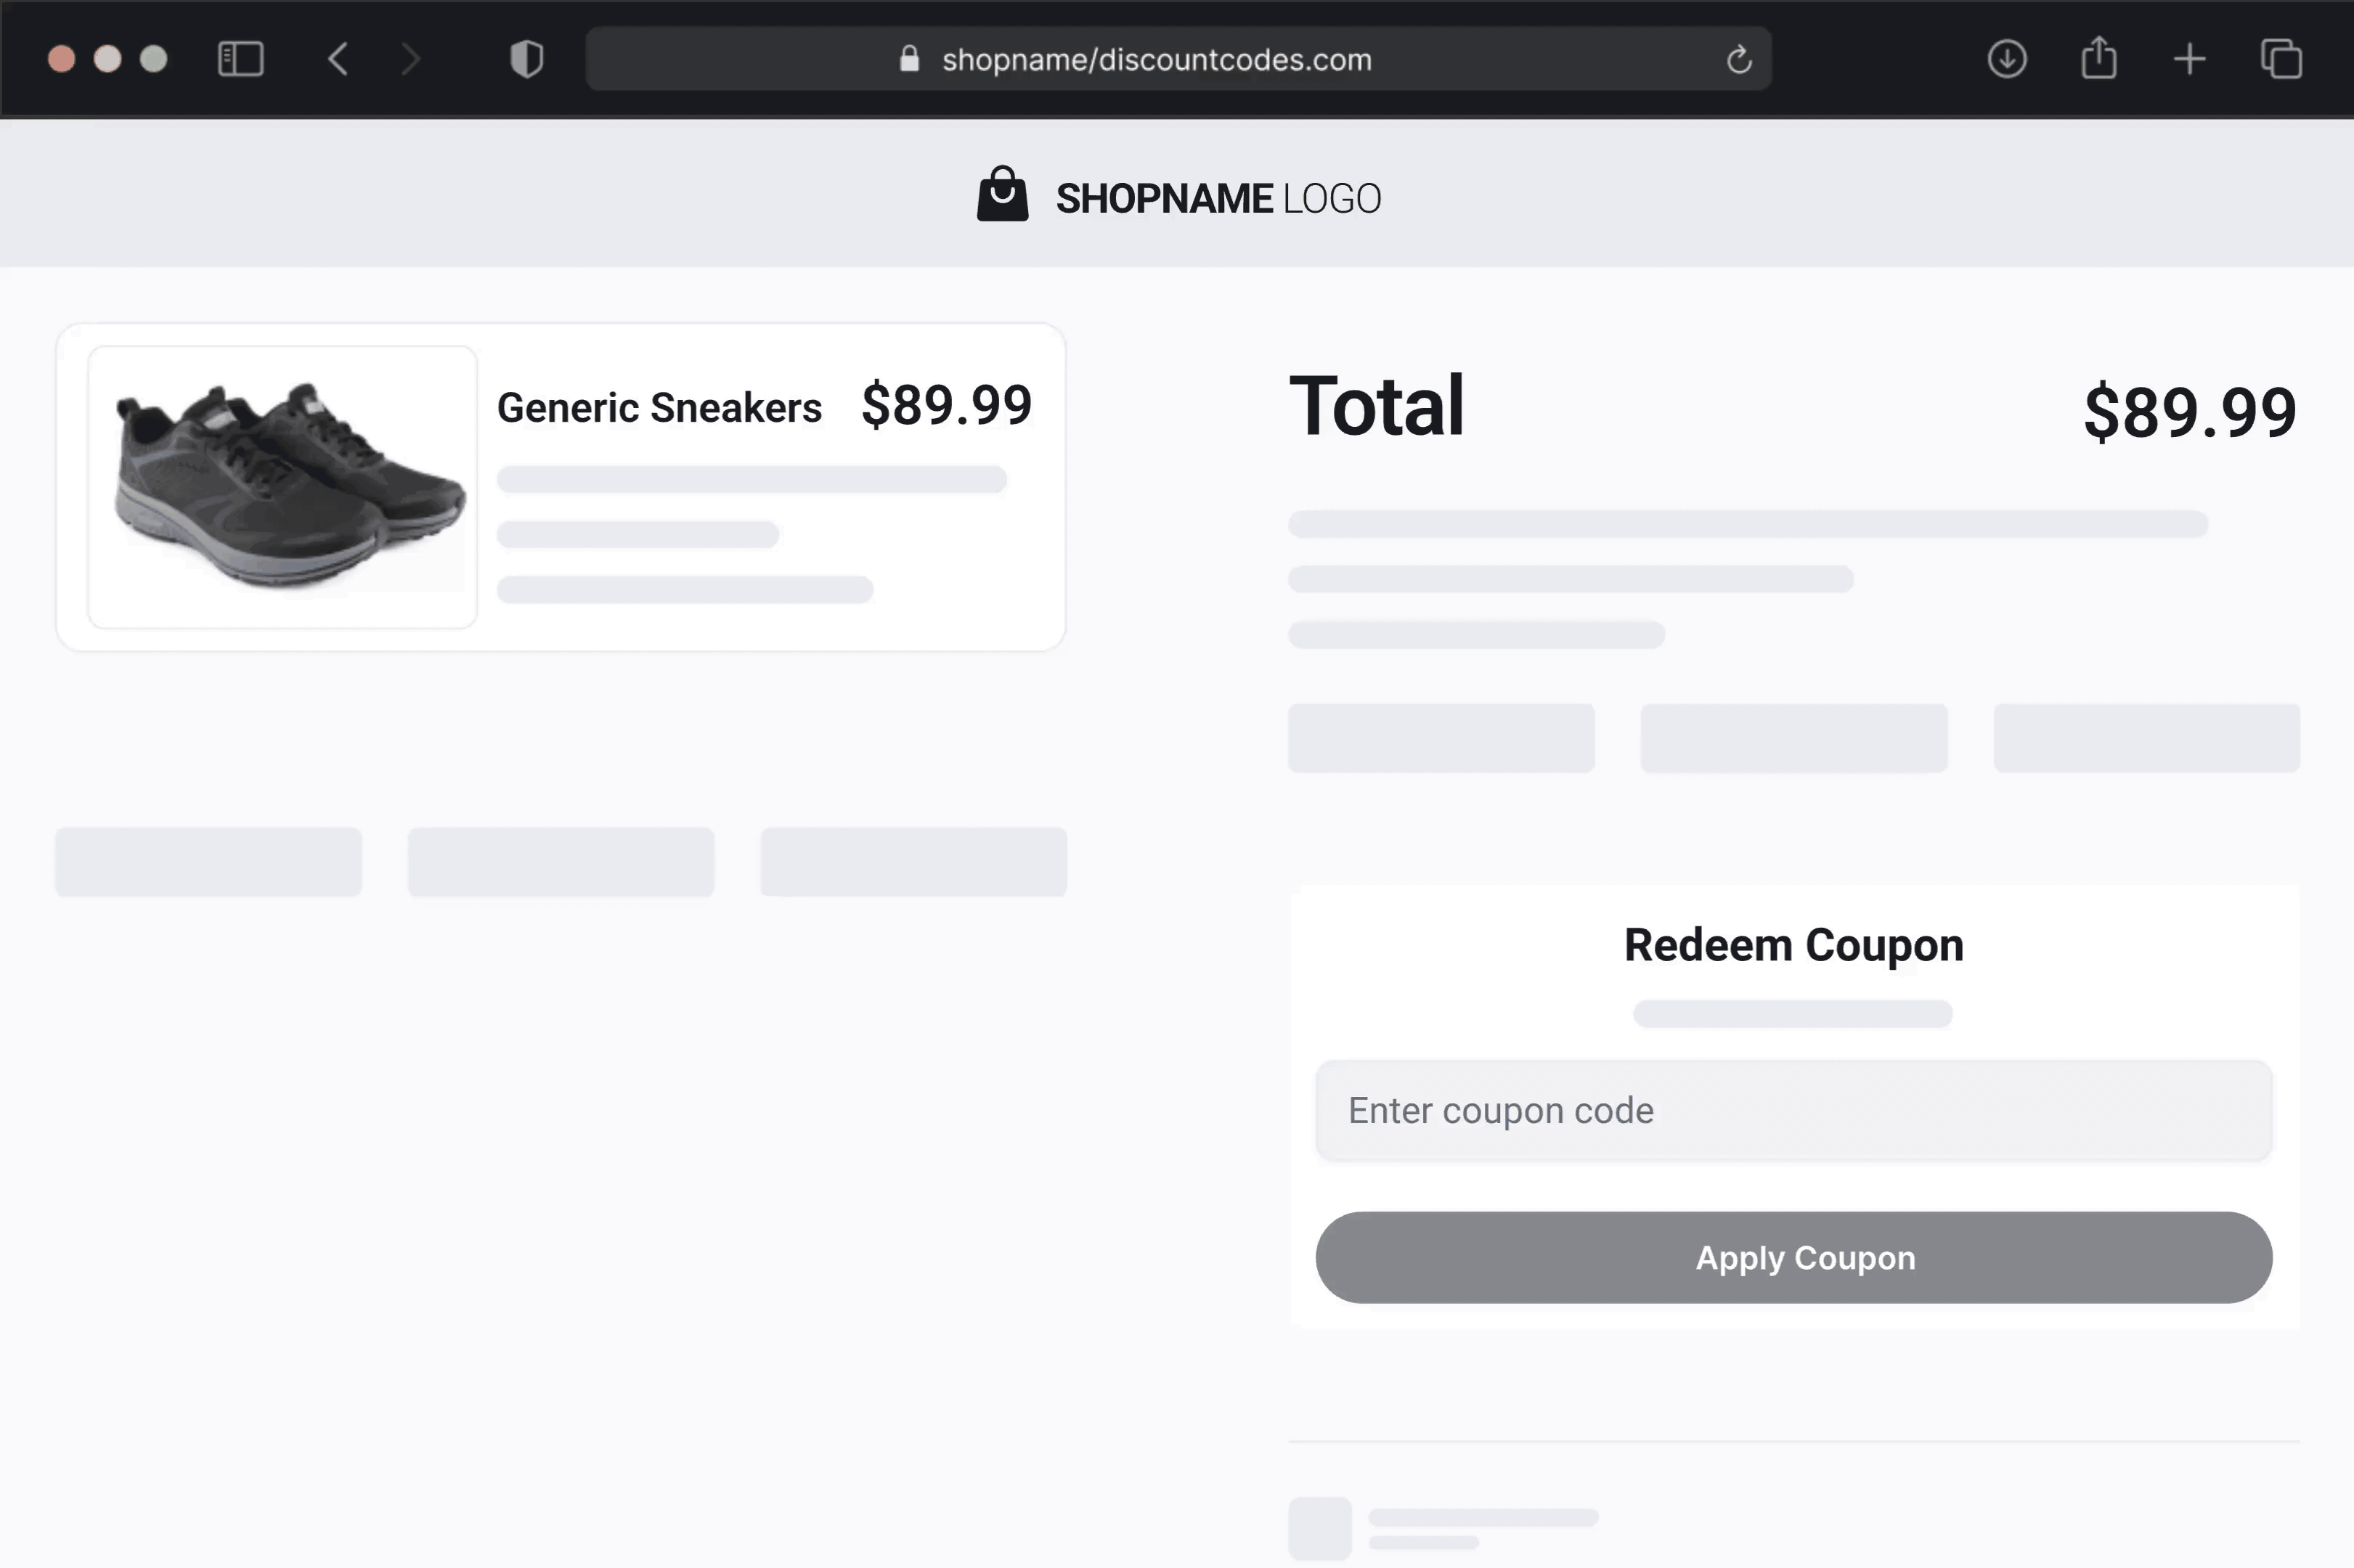This screenshot has width=2354, height=1568.
Task: Open the Generic Sneakers product image
Action: (x=283, y=487)
